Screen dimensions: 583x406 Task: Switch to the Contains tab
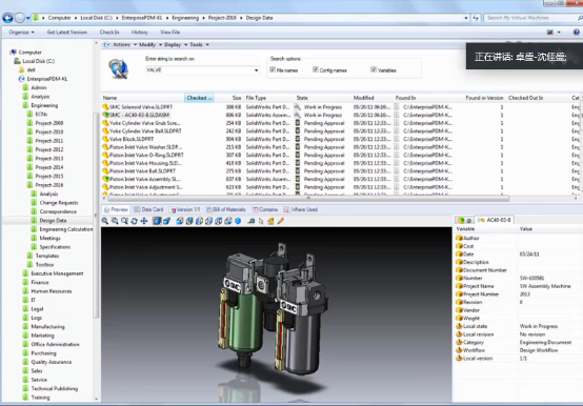(265, 210)
